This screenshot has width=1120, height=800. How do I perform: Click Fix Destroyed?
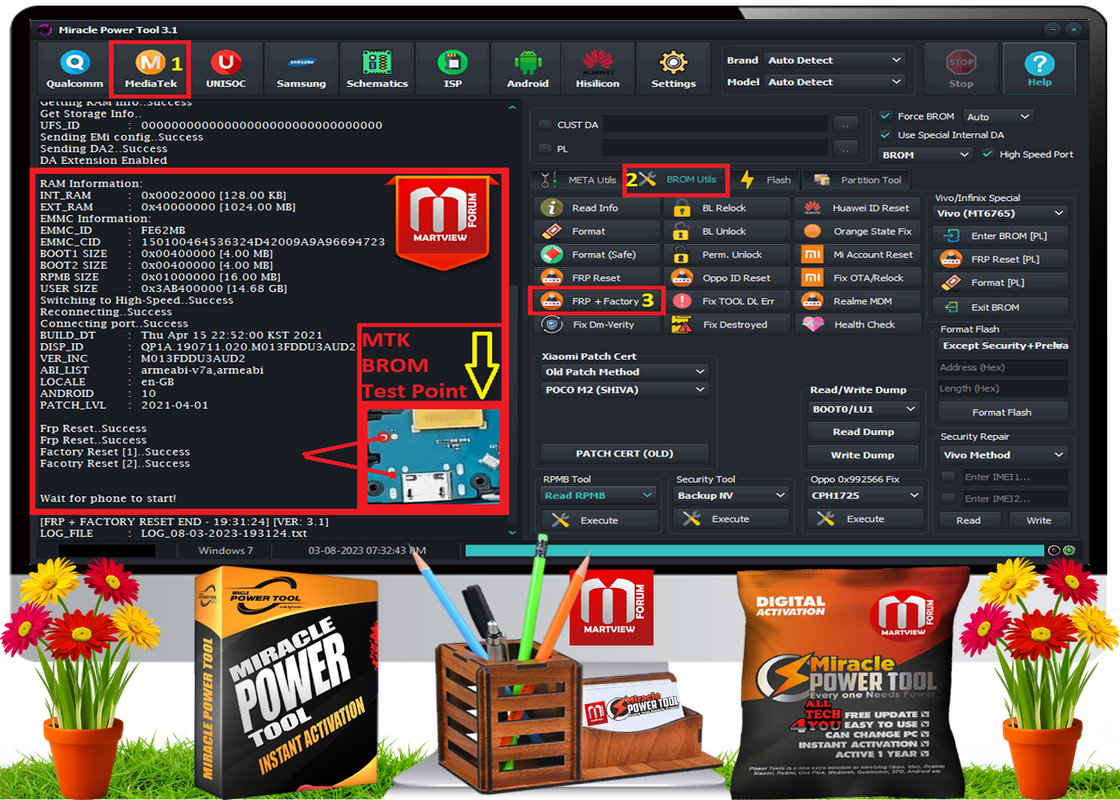(x=727, y=324)
